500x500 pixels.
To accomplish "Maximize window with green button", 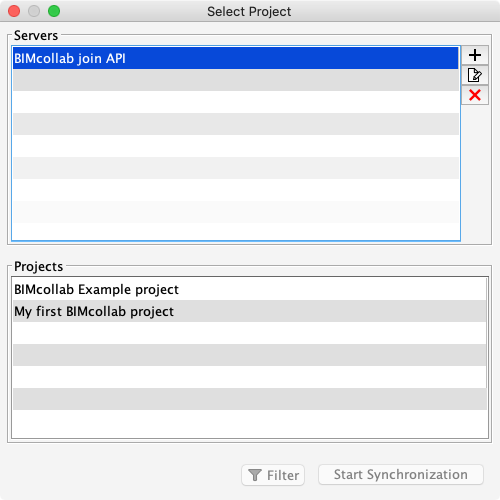I will (54, 11).
